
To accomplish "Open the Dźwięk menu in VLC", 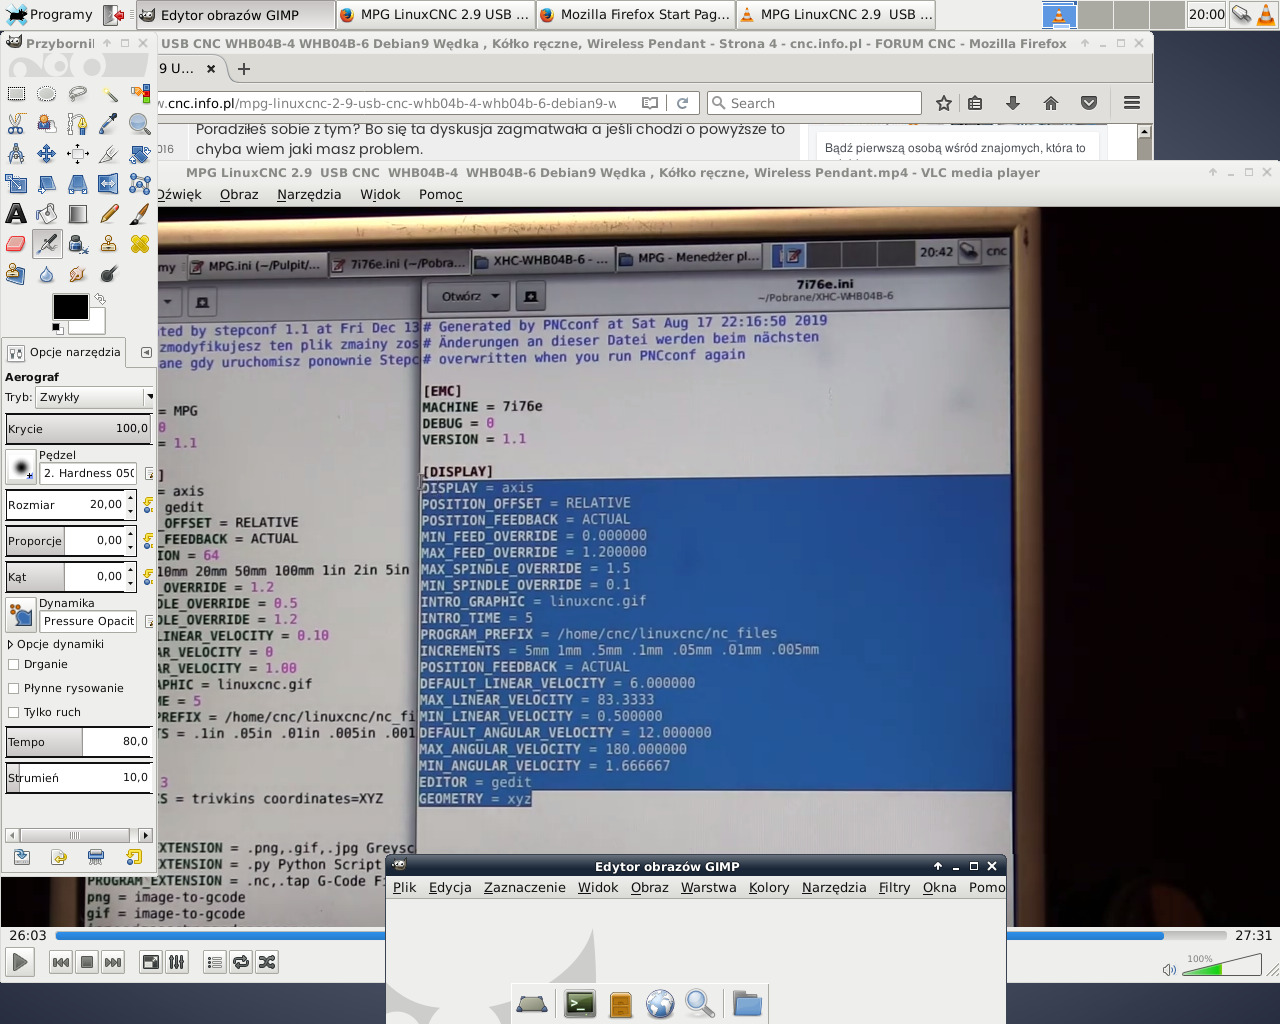I will pos(179,194).
